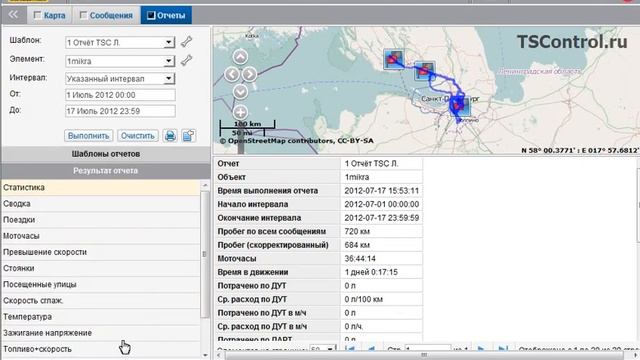Select Сводка in report results
The image size is (640, 360).
click(101, 204)
